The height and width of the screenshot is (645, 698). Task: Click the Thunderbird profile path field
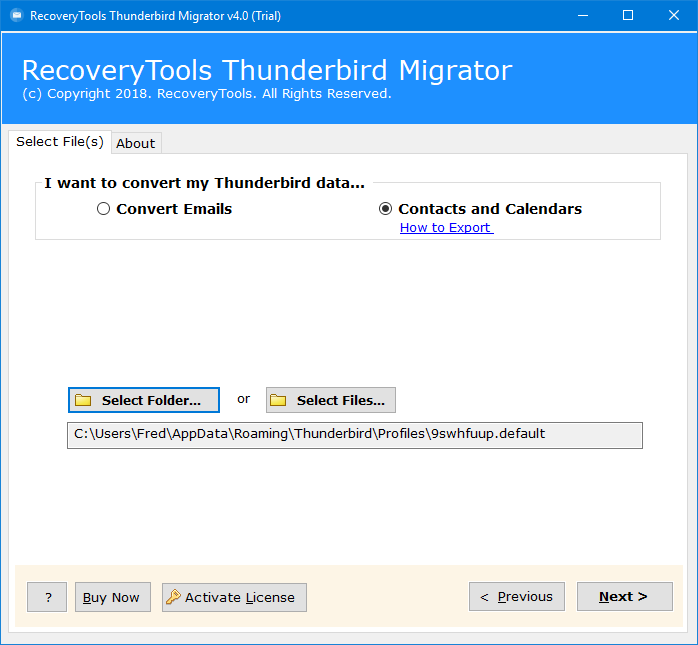click(354, 435)
